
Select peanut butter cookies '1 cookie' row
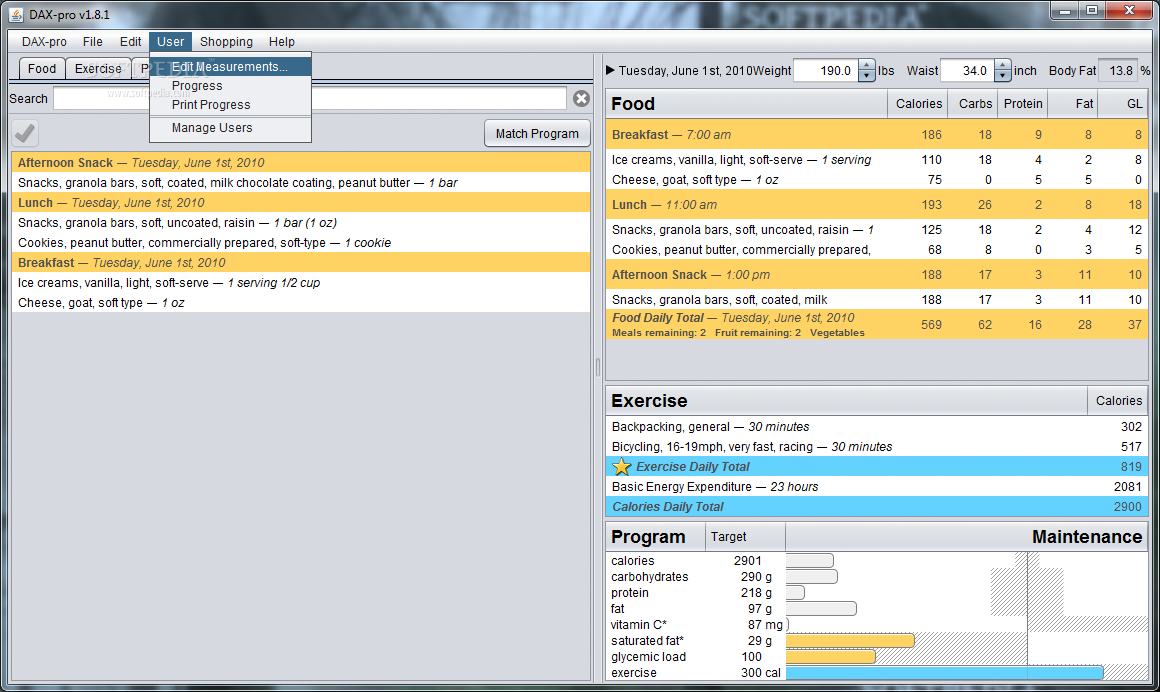click(301, 243)
